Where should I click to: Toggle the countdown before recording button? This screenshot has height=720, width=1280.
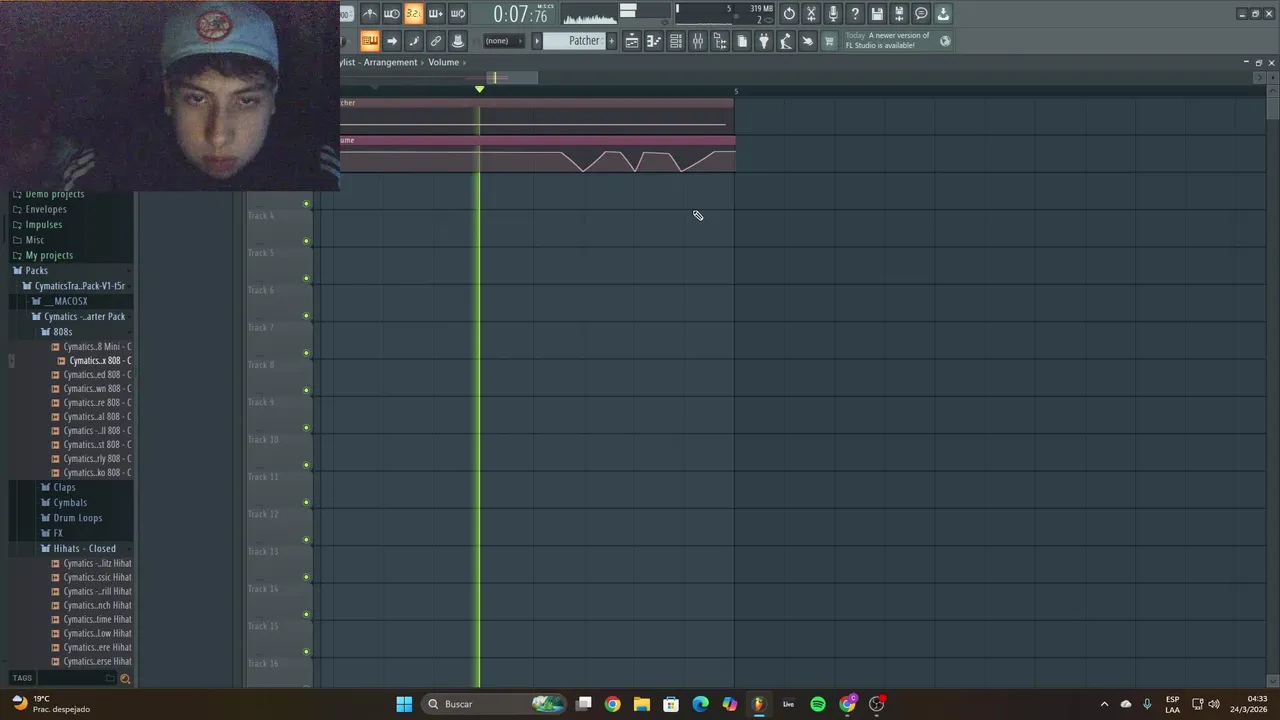(x=414, y=14)
